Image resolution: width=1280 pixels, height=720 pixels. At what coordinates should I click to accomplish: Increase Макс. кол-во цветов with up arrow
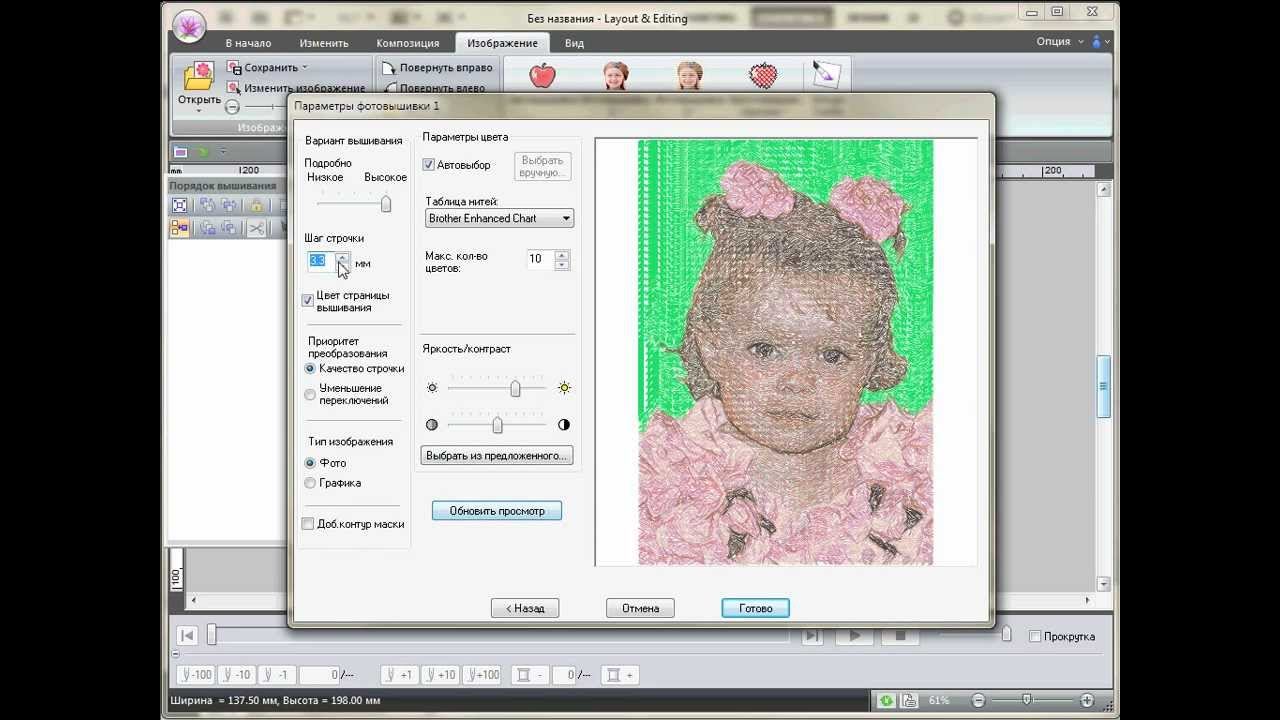point(562,254)
